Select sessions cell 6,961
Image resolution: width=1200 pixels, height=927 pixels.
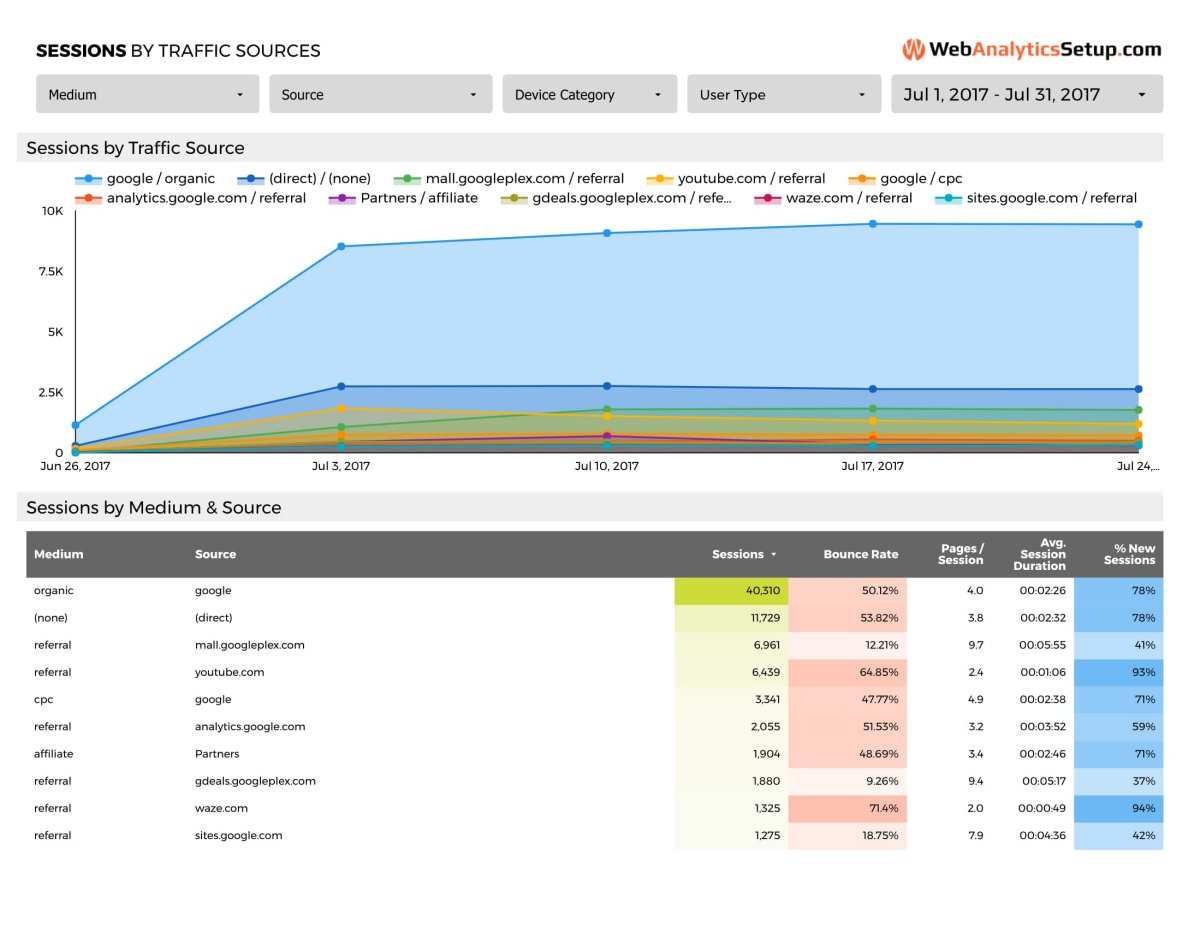pos(731,645)
